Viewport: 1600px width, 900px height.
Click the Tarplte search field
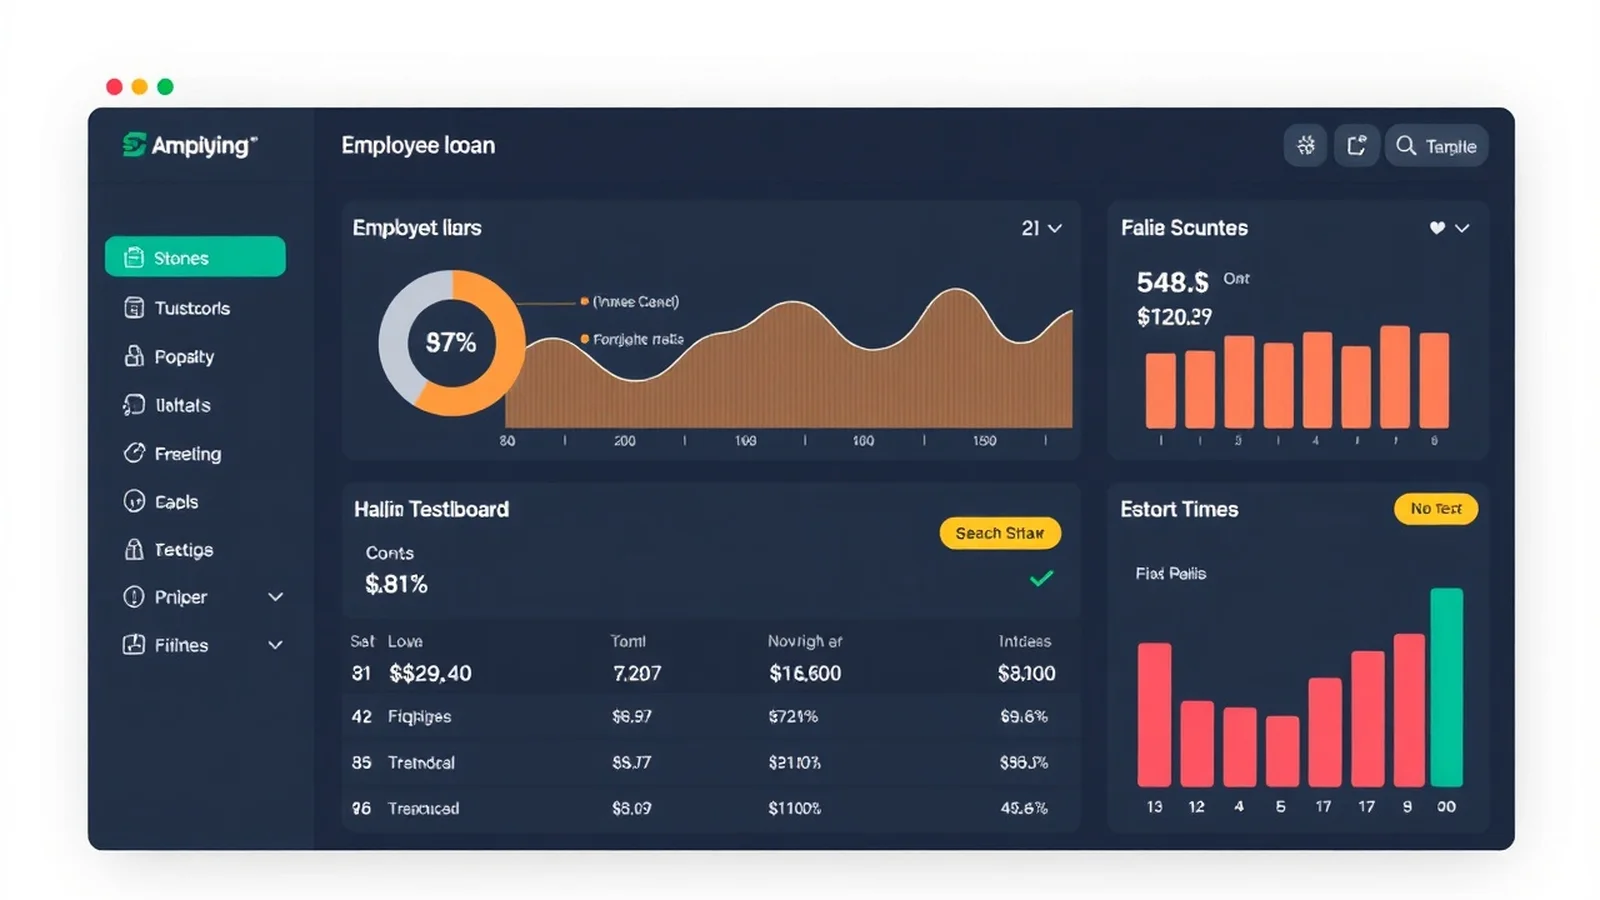tap(1436, 146)
